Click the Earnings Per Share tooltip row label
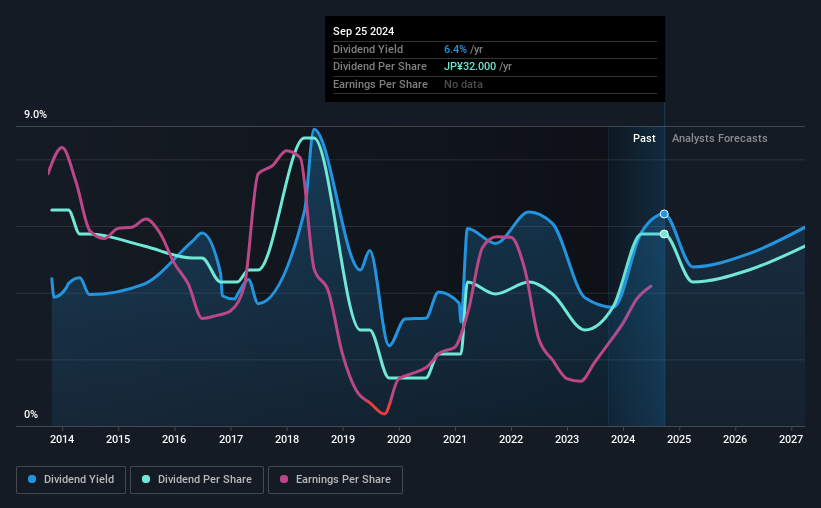 pyautogui.click(x=380, y=84)
